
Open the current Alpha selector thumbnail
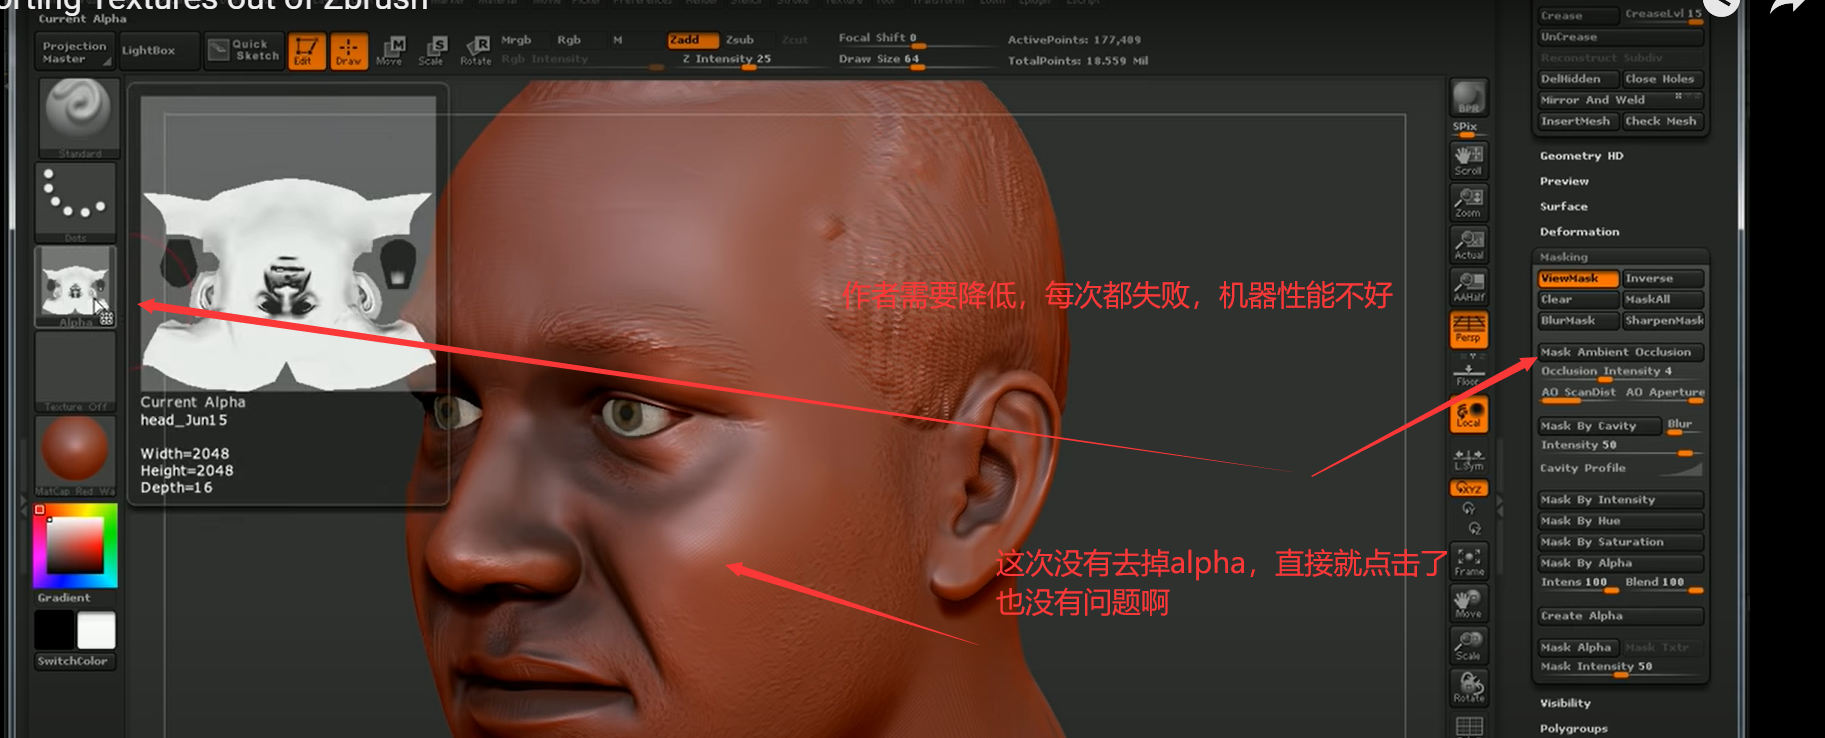click(x=76, y=287)
